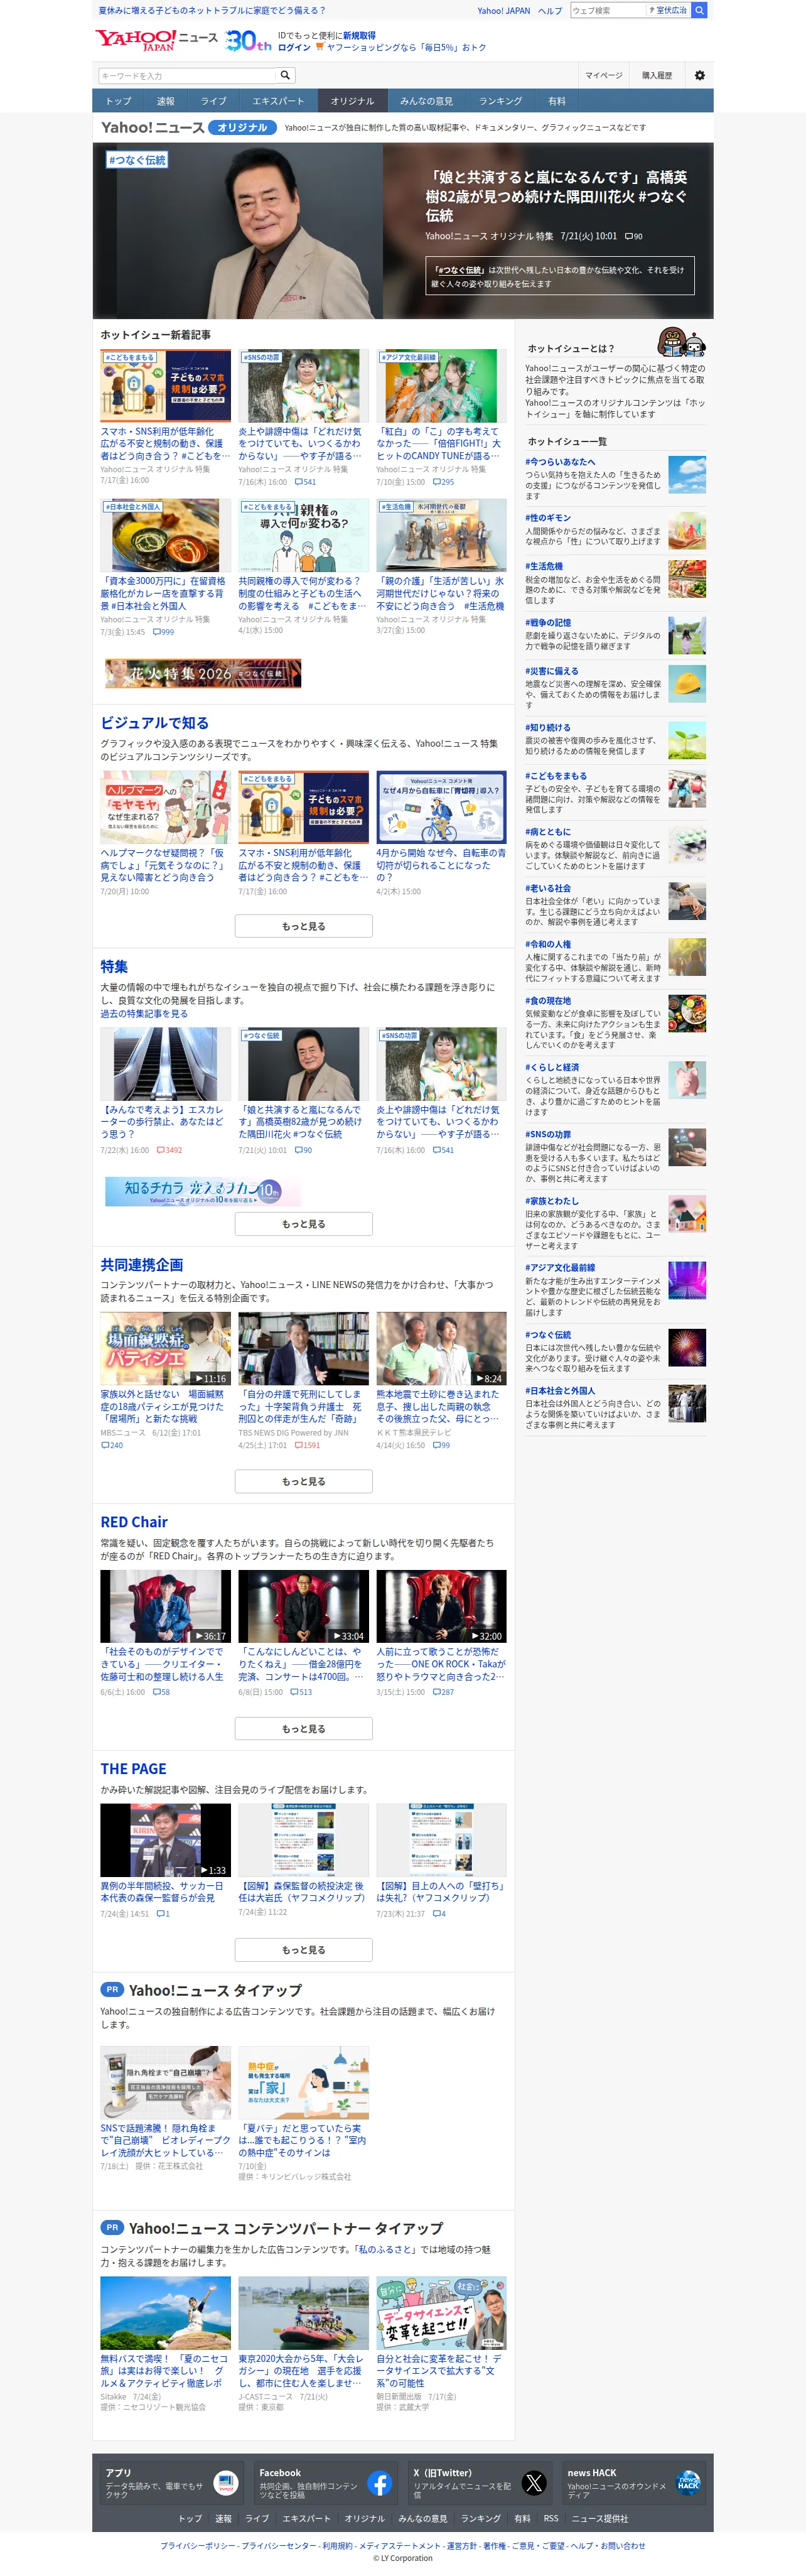The height and width of the screenshot is (2576, 806).
Task: Click もっと見る under THE PAGE section
Action: pyautogui.click(x=304, y=1949)
